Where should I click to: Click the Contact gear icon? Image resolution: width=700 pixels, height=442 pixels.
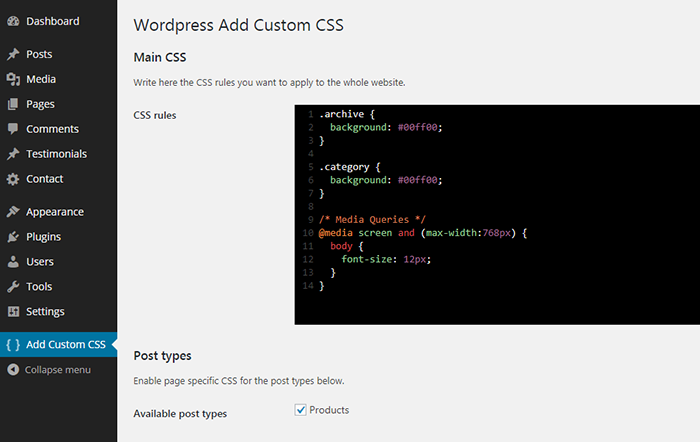[13, 179]
